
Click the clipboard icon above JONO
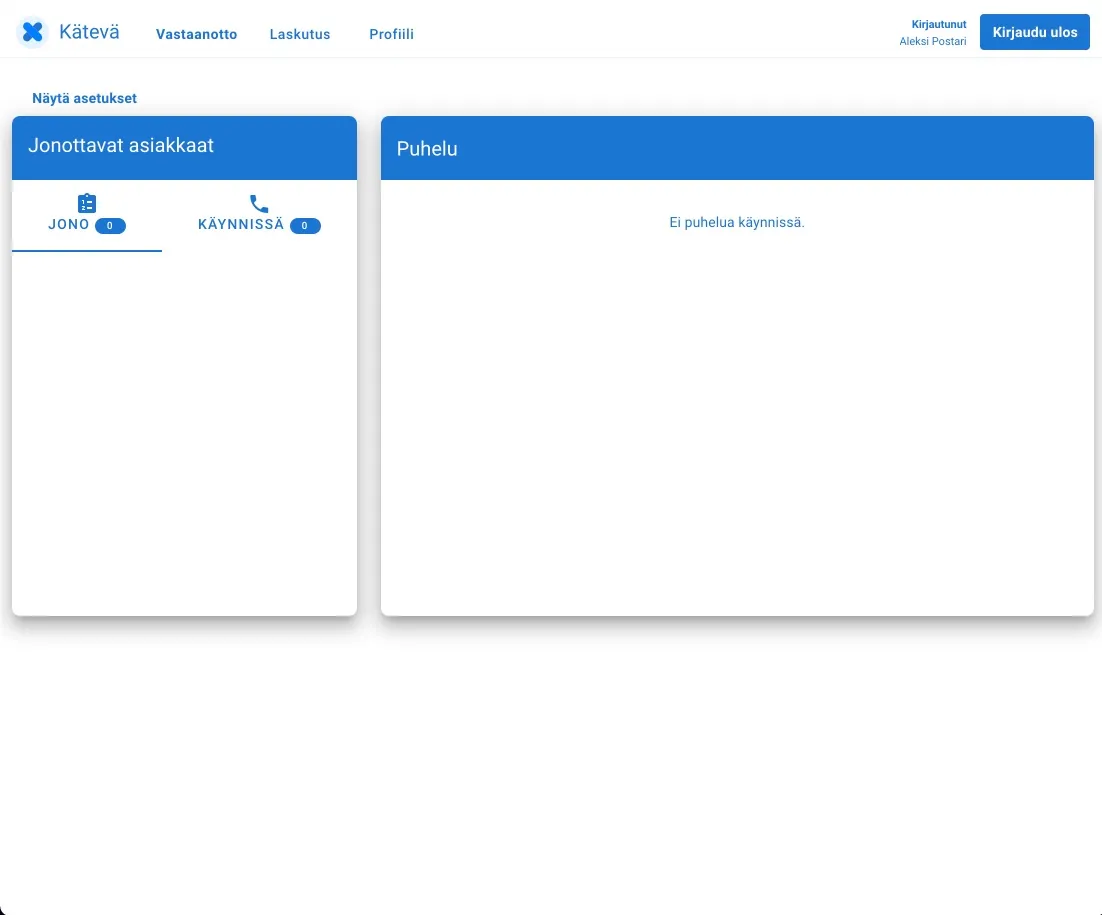pos(87,203)
